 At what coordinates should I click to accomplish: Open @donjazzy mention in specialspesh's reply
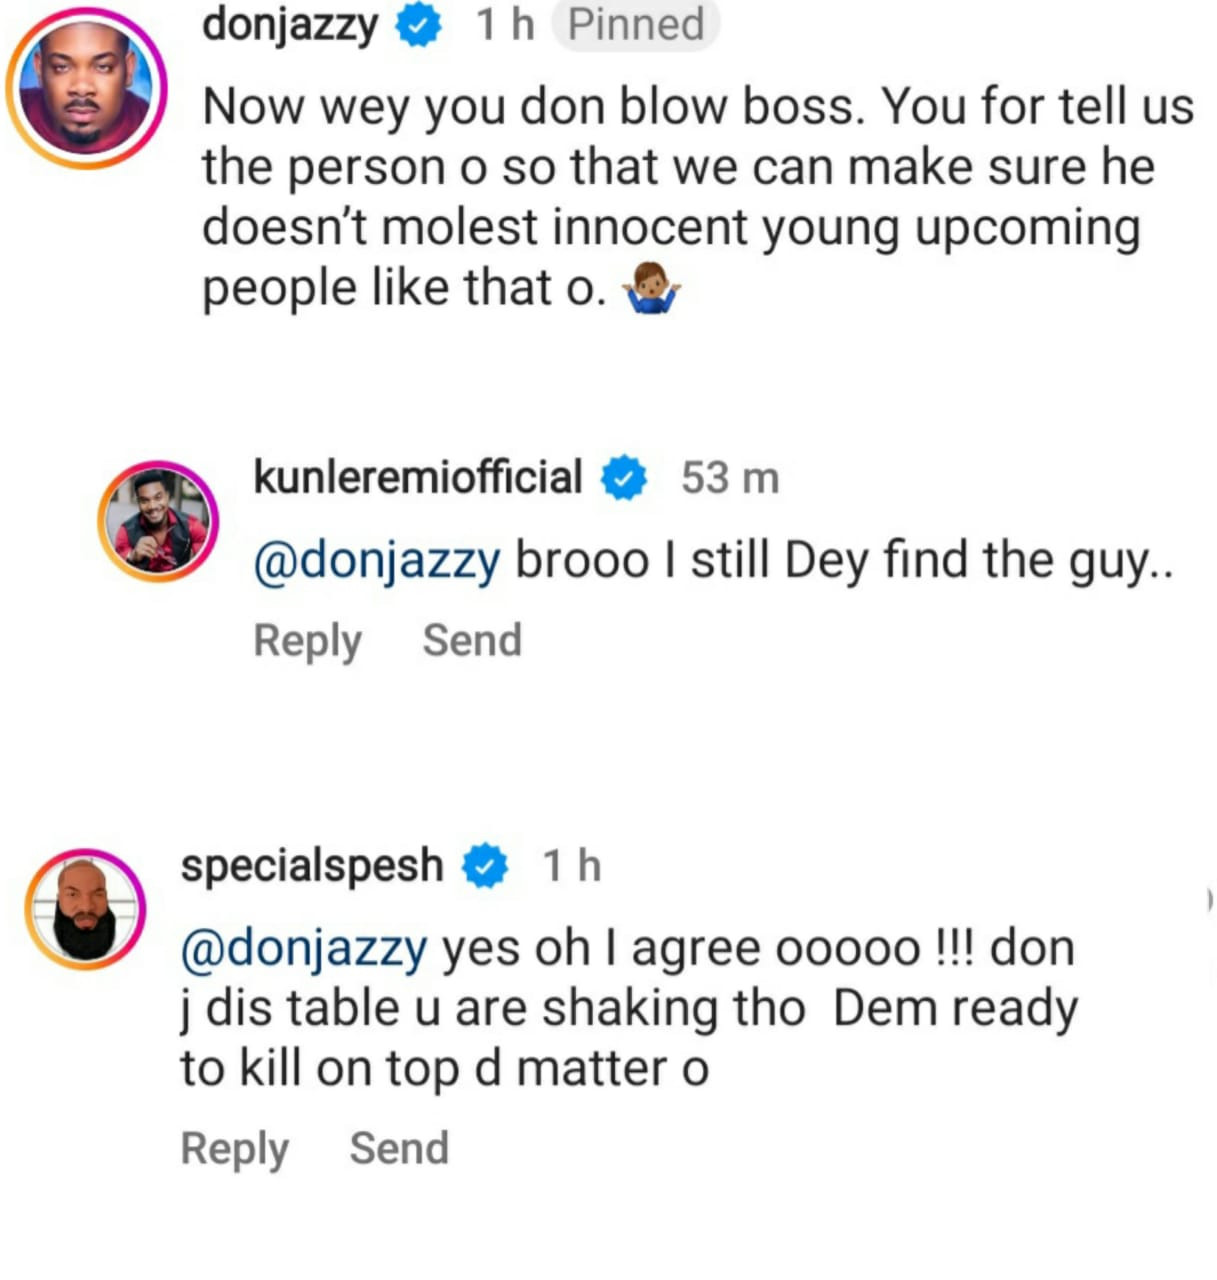click(304, 949)
